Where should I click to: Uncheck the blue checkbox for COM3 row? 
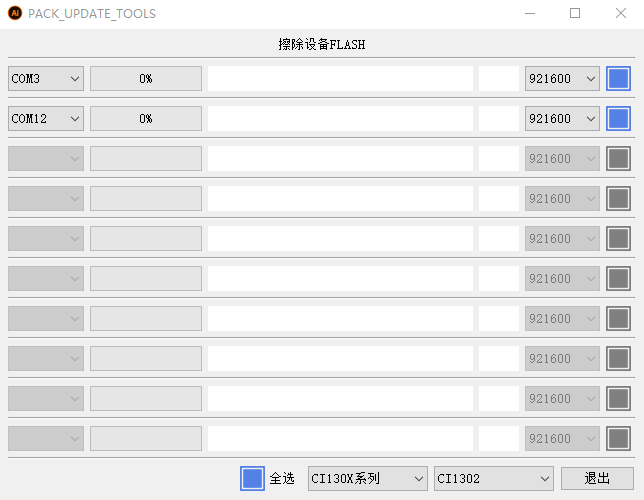[618, 79]
